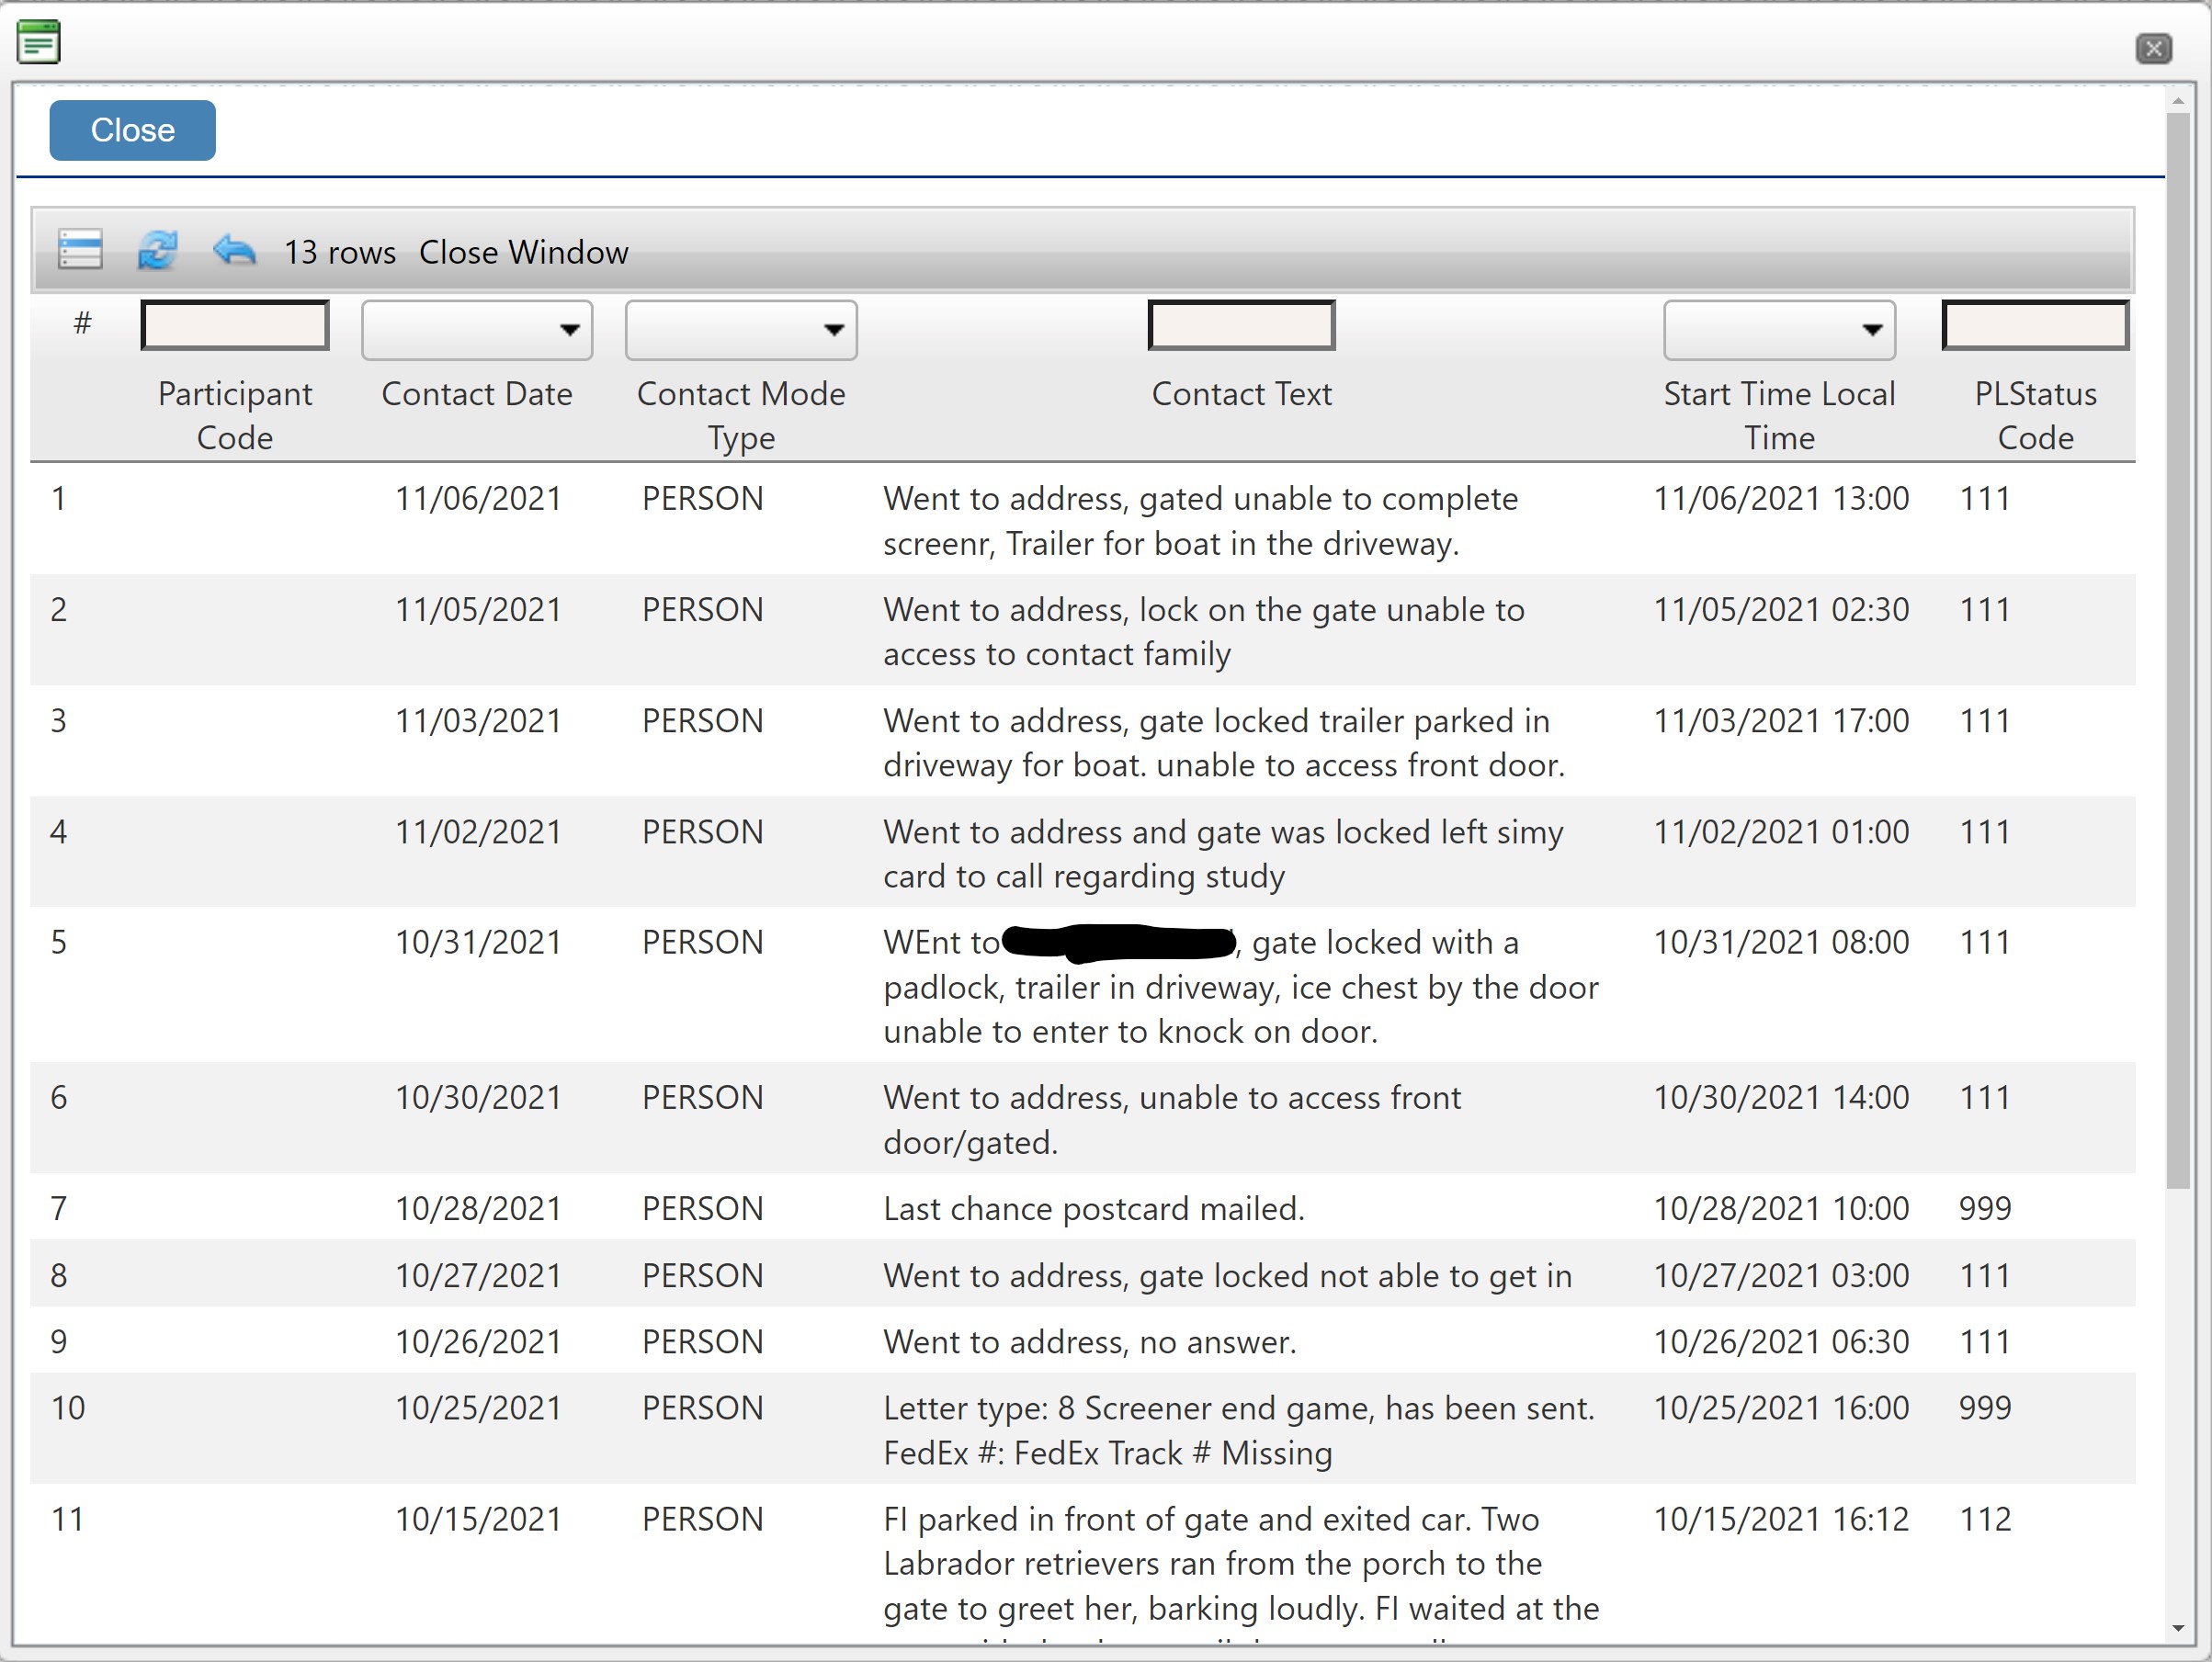Click the PLStatus Code filter field
The width and height of the screenshot is (2212, 1662).
pyautogui.click(x=2035, y=326)
